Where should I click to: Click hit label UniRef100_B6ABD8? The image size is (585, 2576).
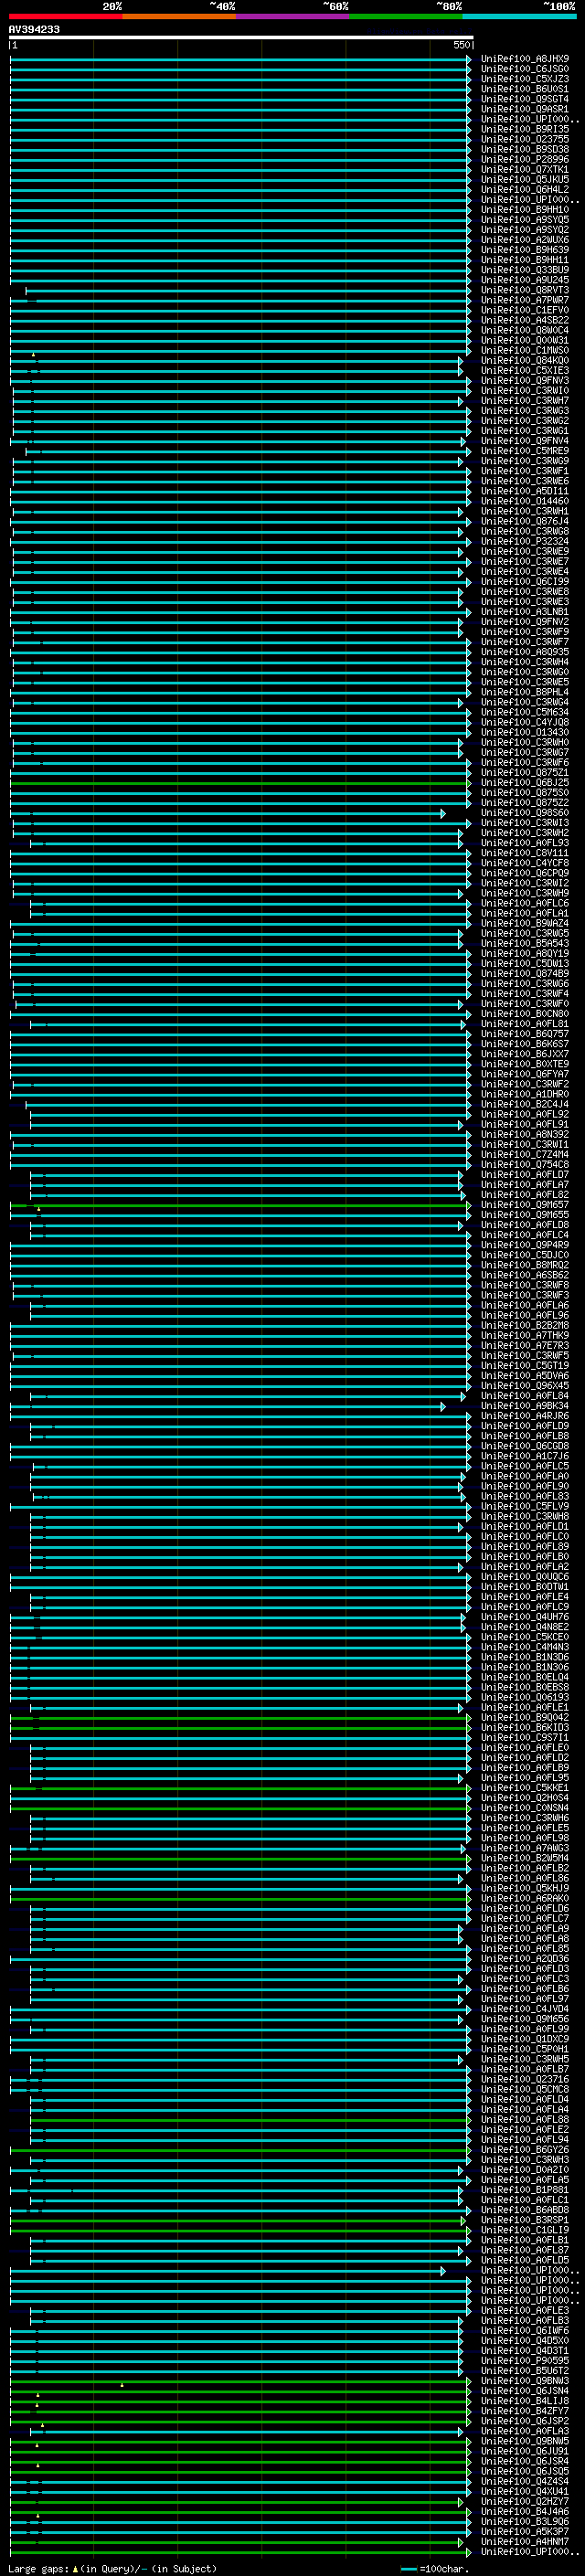pos(525,2209)
